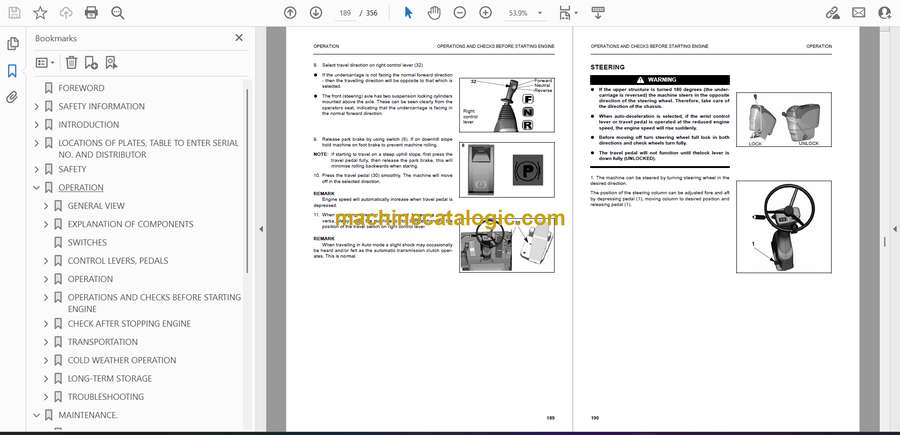The width and height of the screenshot is (900, 435).
Task: Expand the INTRODUCTION bookmark
Action: click(37, 125)
